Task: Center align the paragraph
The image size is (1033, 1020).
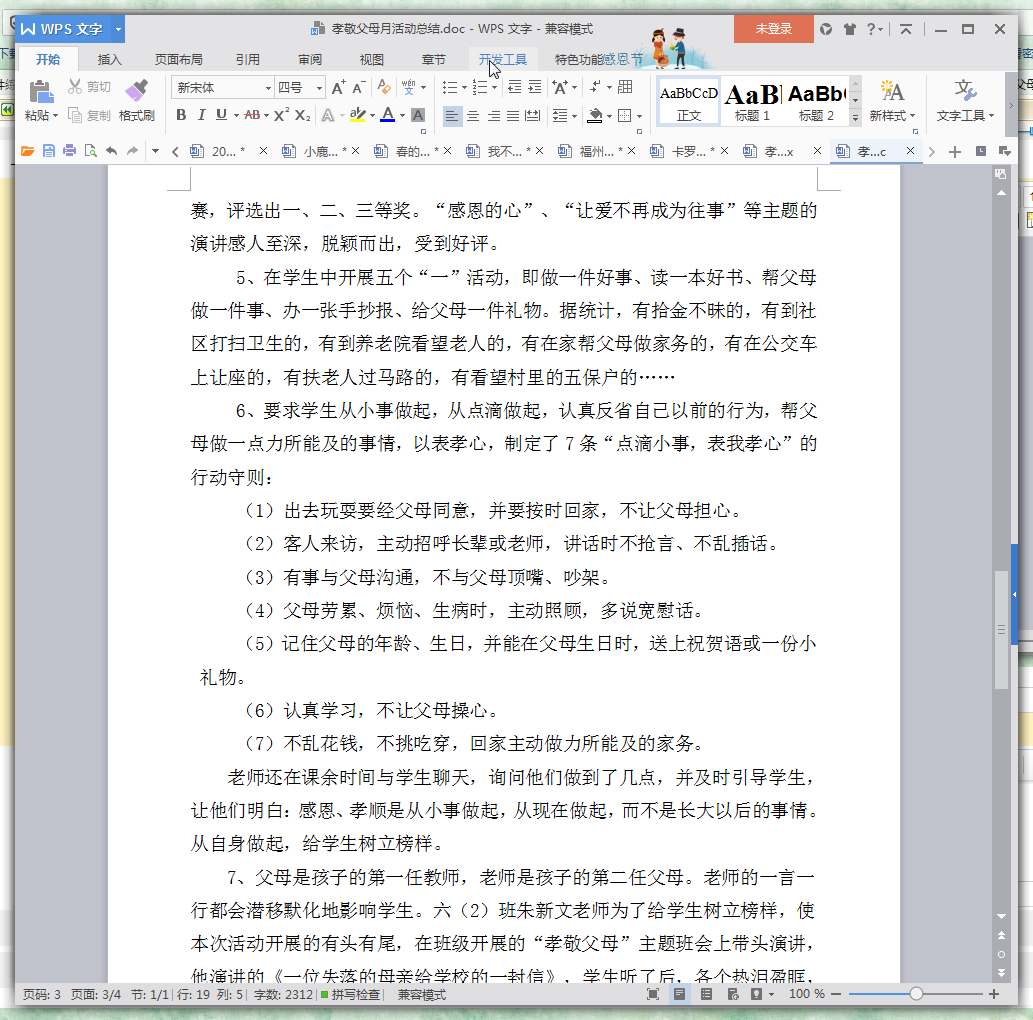Action: point(473,116)
